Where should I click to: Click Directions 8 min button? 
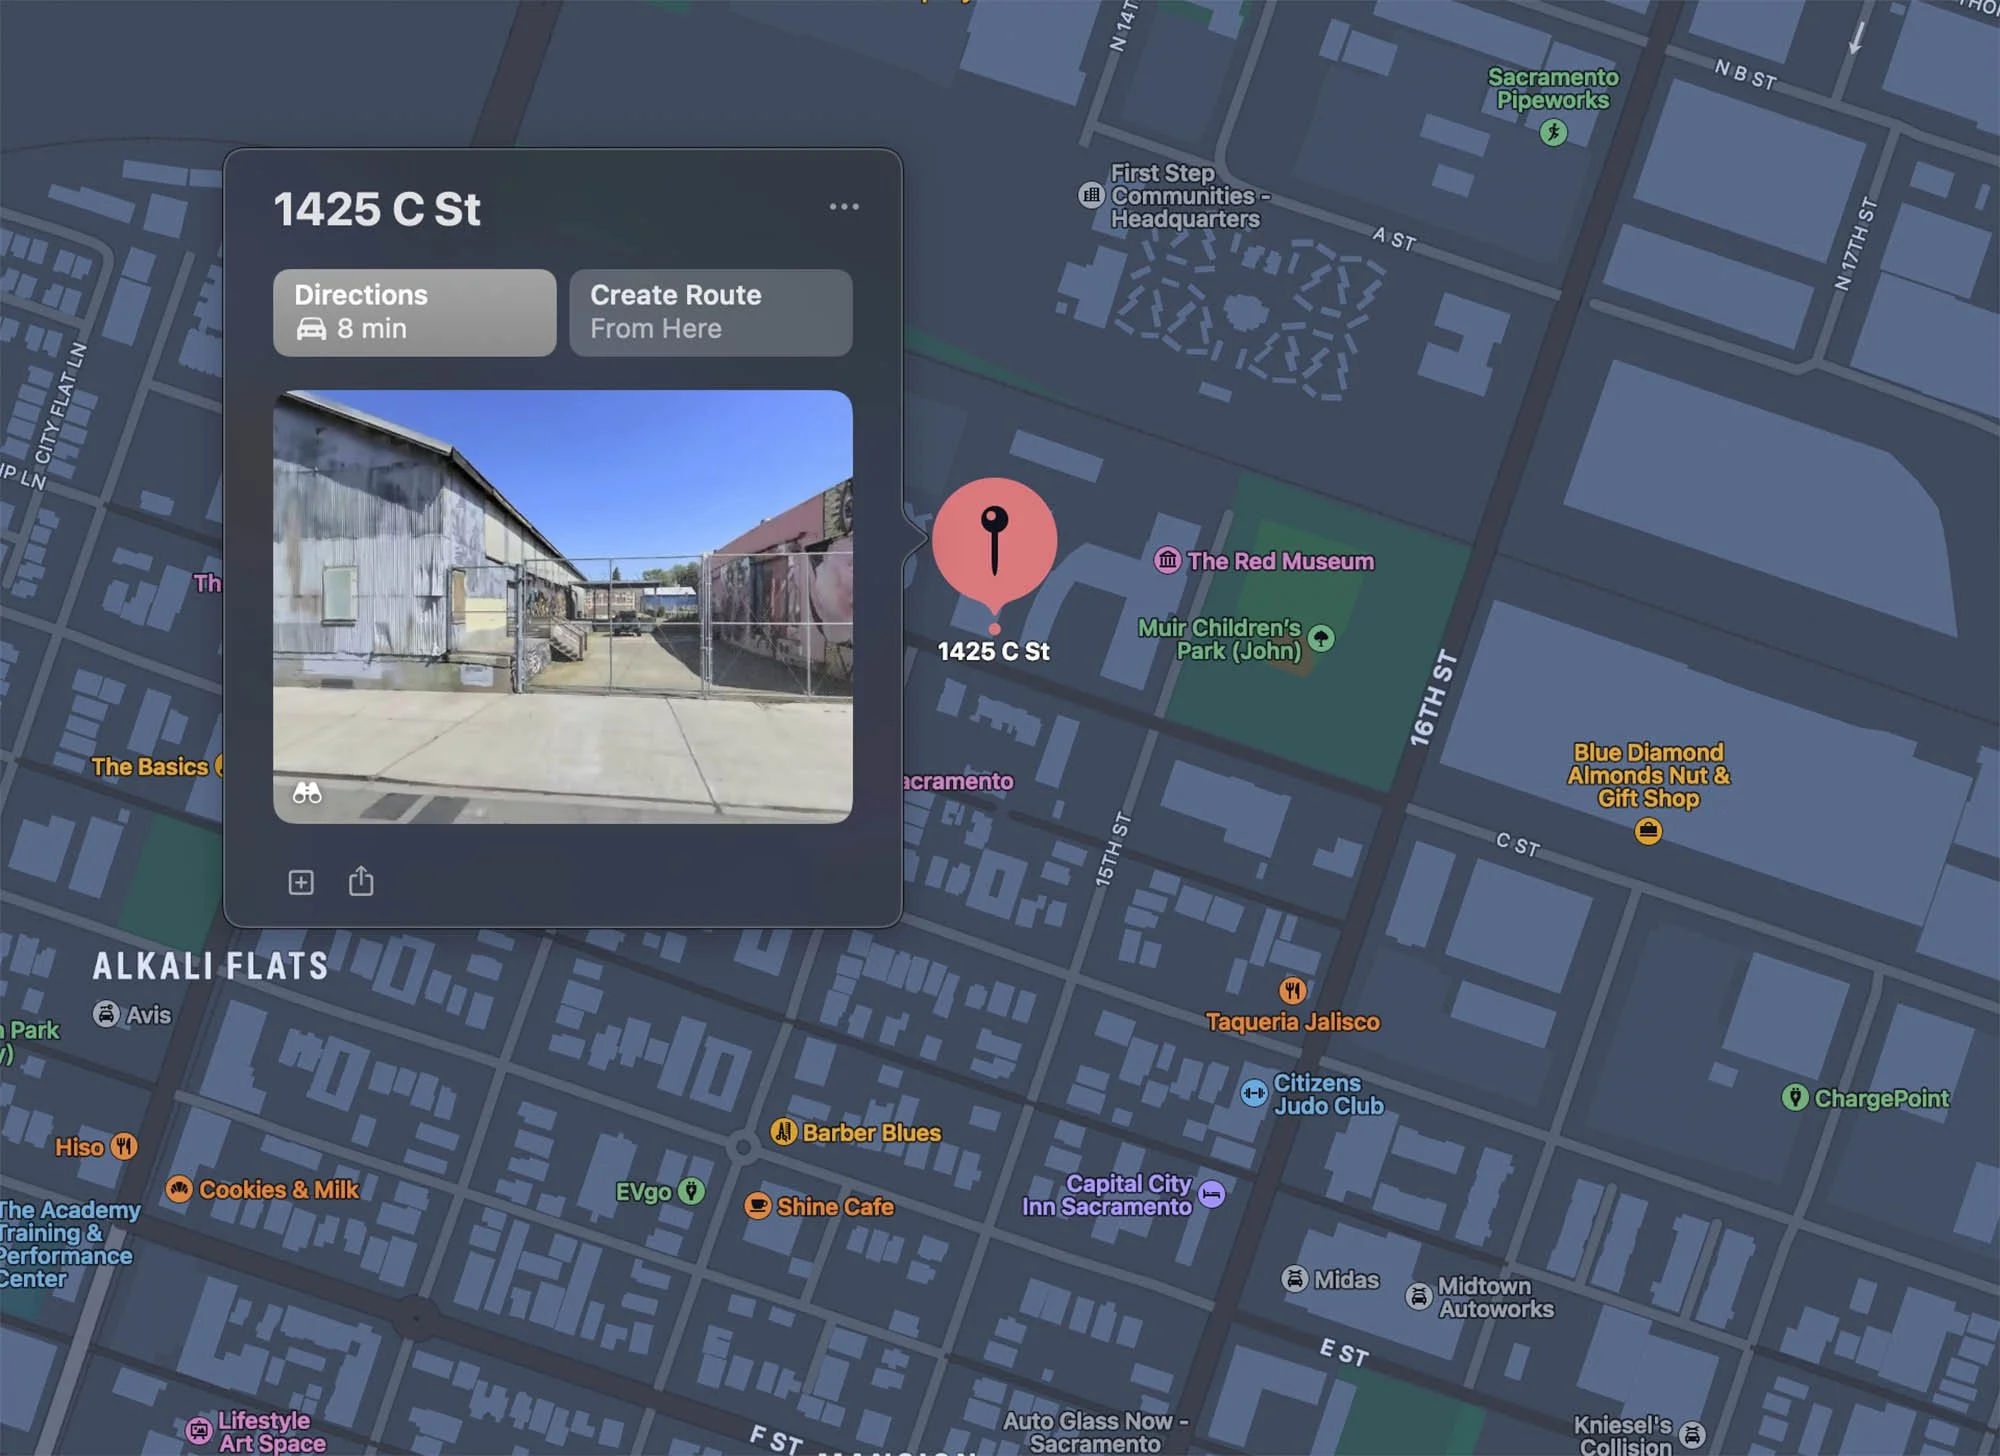(415, 312)
